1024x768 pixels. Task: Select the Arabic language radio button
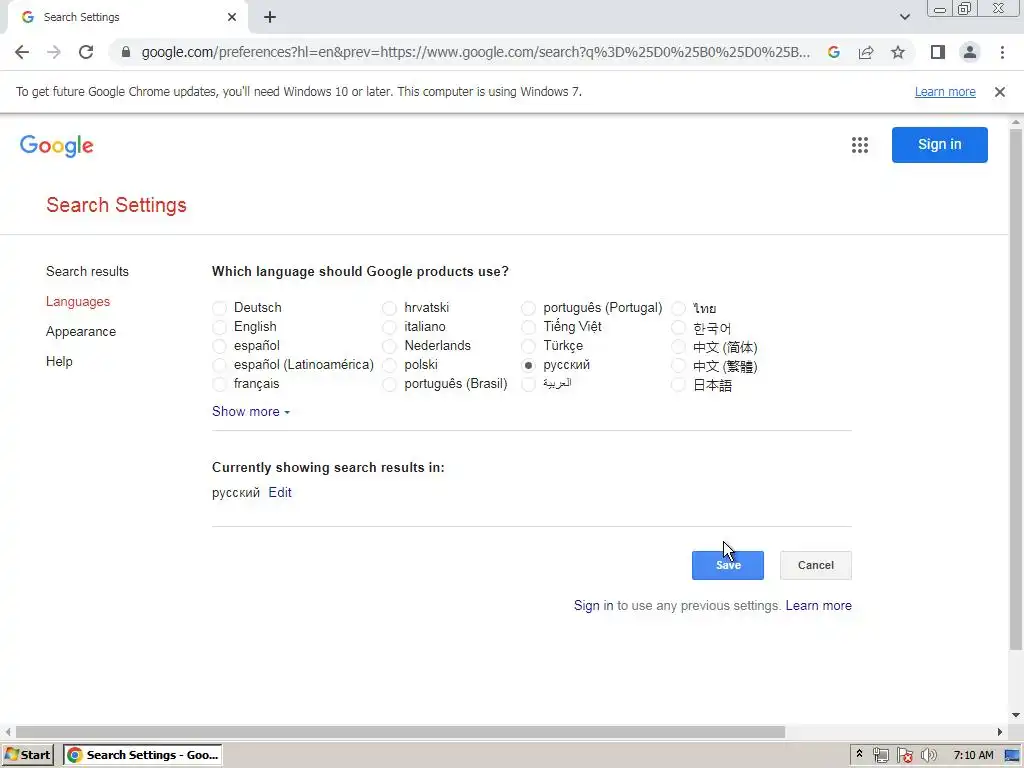528,384
